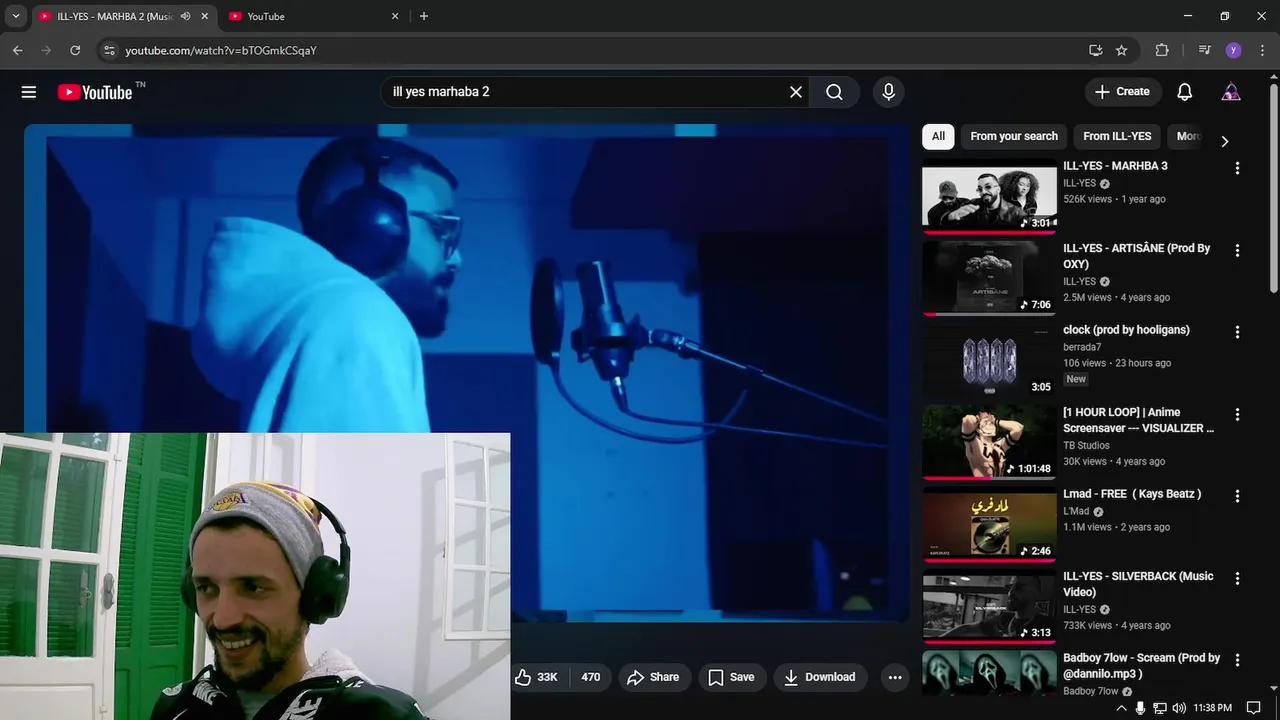The width and height of the screenshot is (1280, 720).
Task: Open the Windows notification center icon
Action: pos(1254,708)
